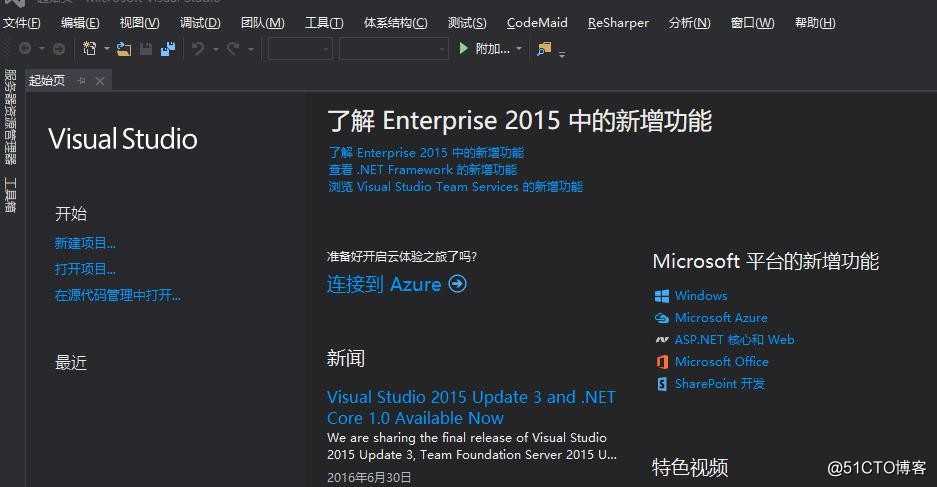937x487 pixels.
Task: Open the 体系结构(C) menu
Action: [x=396, y=23]
